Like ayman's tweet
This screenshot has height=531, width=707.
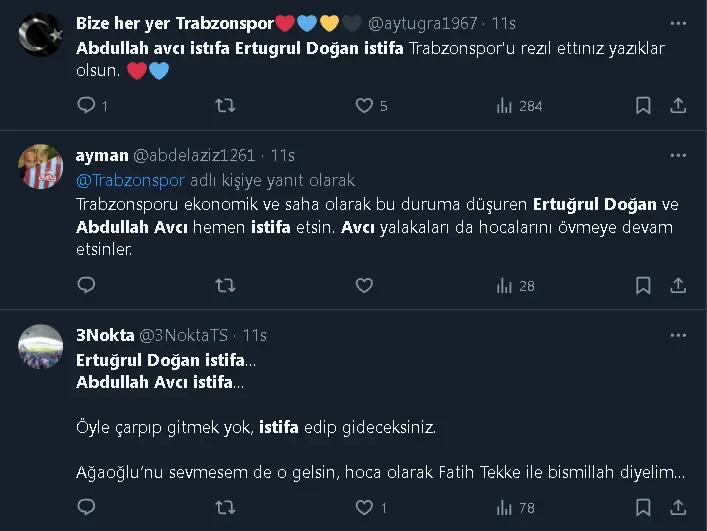tap(365, 286)
